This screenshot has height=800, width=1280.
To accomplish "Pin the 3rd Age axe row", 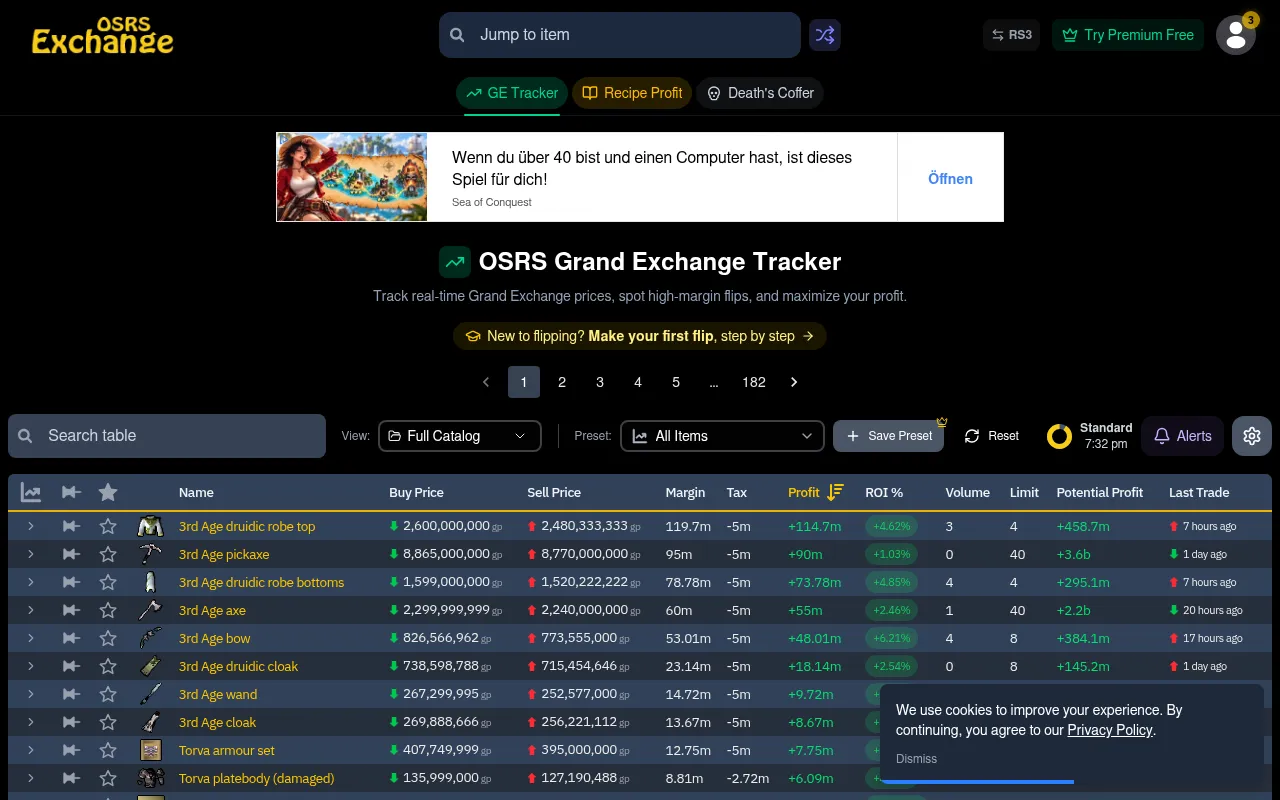I will [x=71, y=610].
